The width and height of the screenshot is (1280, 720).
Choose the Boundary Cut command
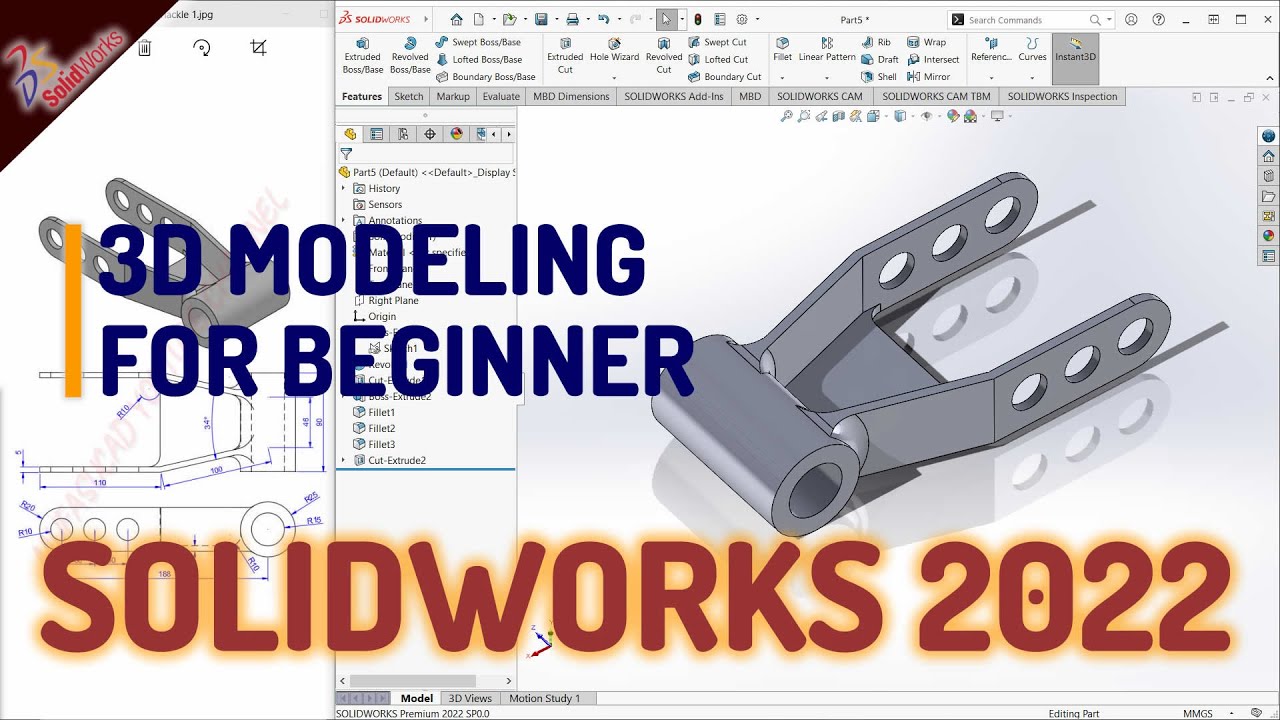[725, 76]
